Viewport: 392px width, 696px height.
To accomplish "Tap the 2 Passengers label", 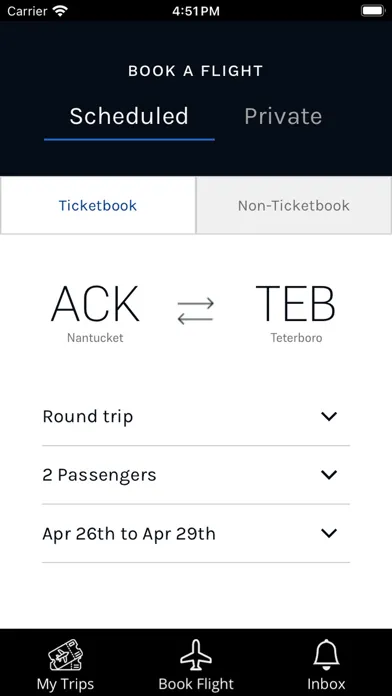I will [x=99, y=475].
